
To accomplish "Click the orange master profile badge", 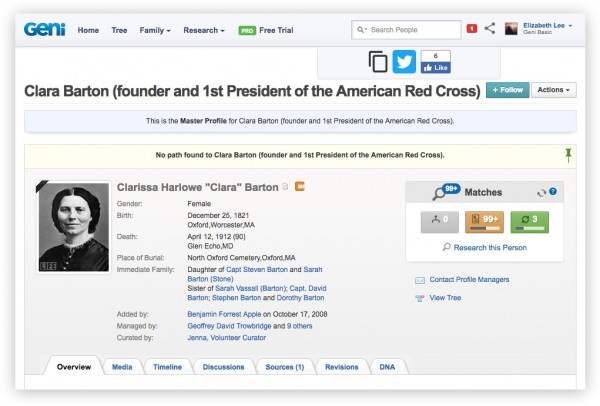I will 300,186.
